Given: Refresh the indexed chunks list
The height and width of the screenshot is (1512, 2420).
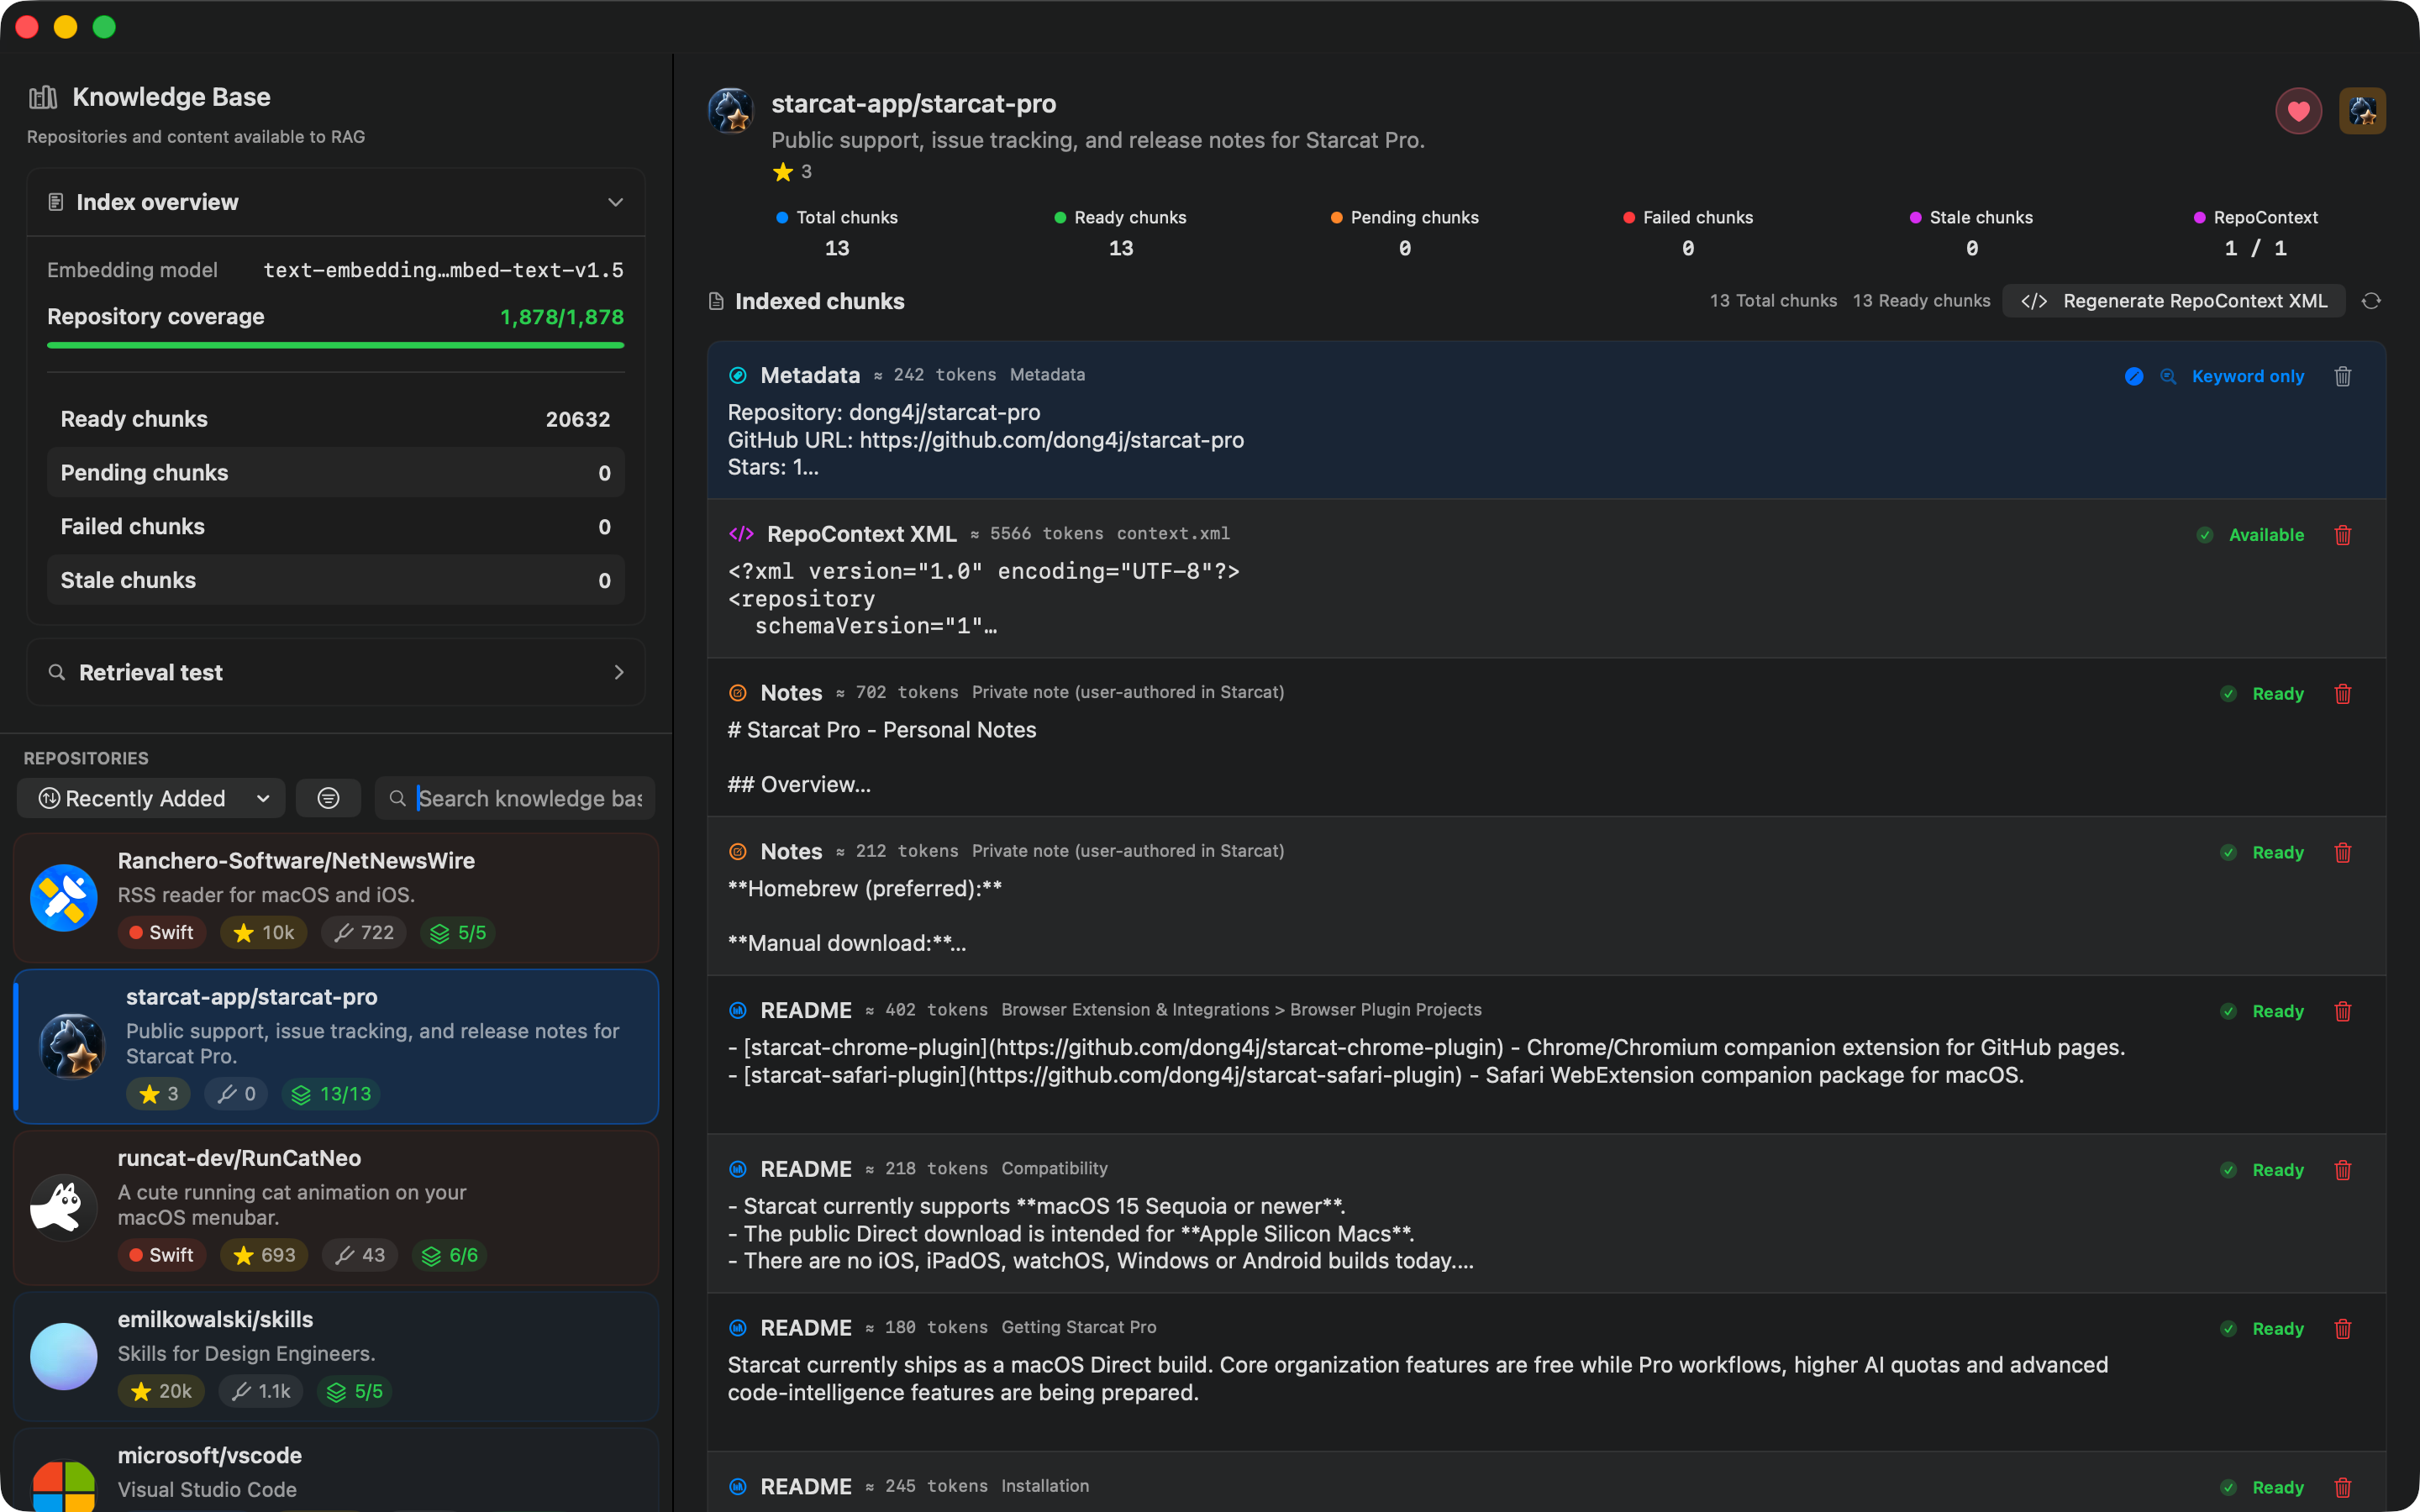Looking at the screenshot, I should pyautogui.click(x=2371, y=301).
